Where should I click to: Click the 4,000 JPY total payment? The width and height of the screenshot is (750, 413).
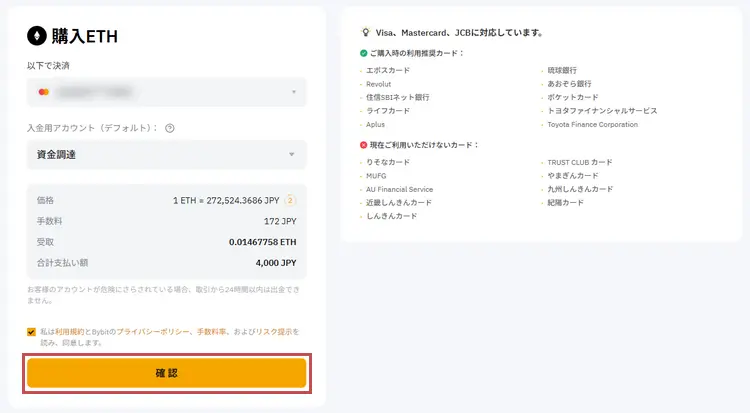[x=276, y=263]
